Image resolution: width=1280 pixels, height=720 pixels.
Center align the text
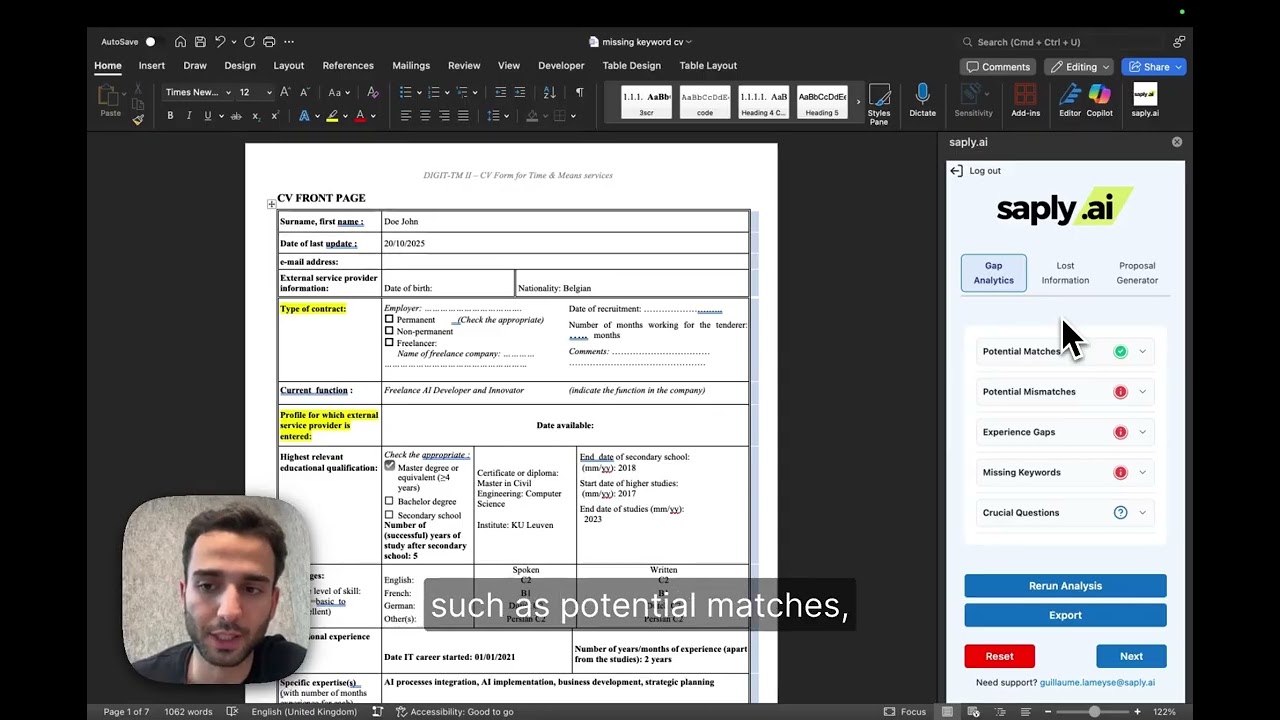425,116
